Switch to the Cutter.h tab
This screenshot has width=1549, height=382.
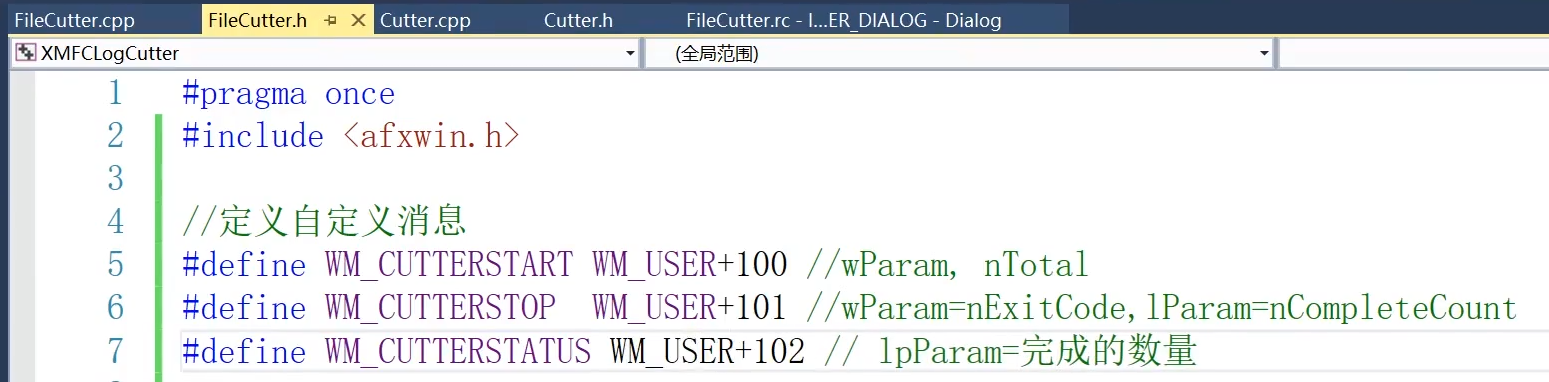tap(578, 20)
